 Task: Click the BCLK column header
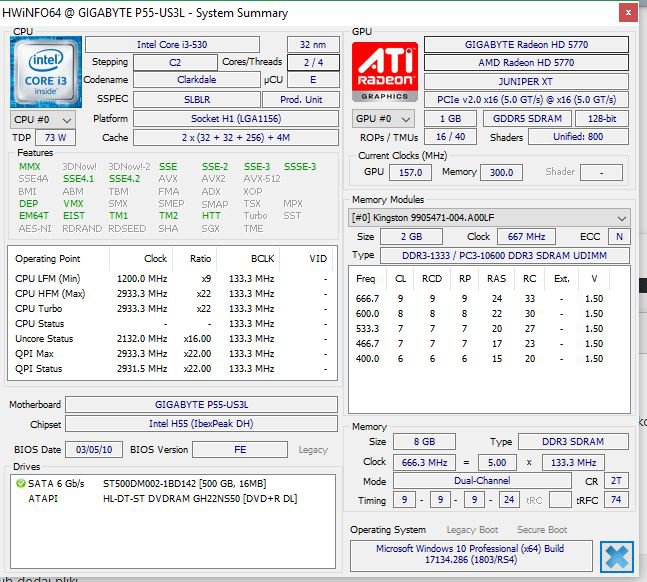[x=248, y=259]
